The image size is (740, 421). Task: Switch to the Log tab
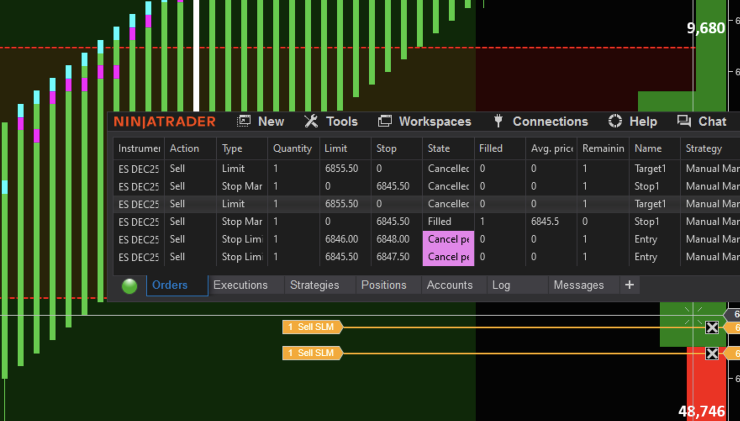[x=501, y=285]
